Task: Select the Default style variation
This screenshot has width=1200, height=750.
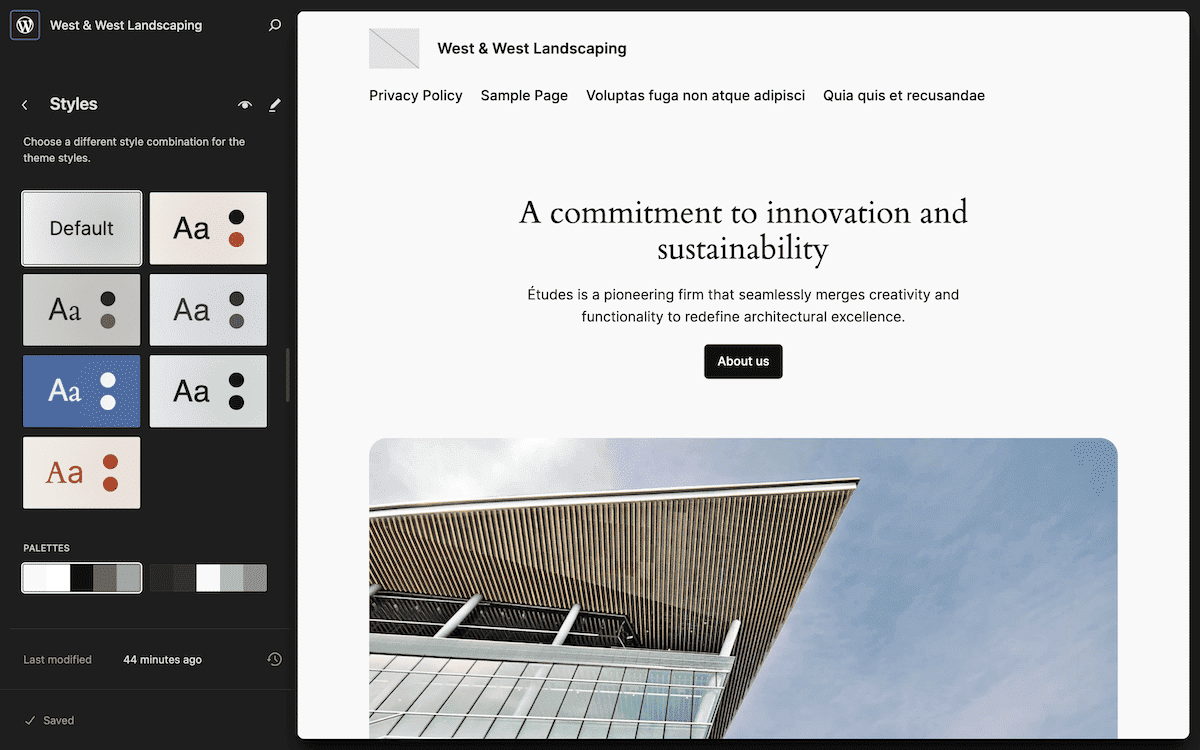Action: tap(82, 228)
